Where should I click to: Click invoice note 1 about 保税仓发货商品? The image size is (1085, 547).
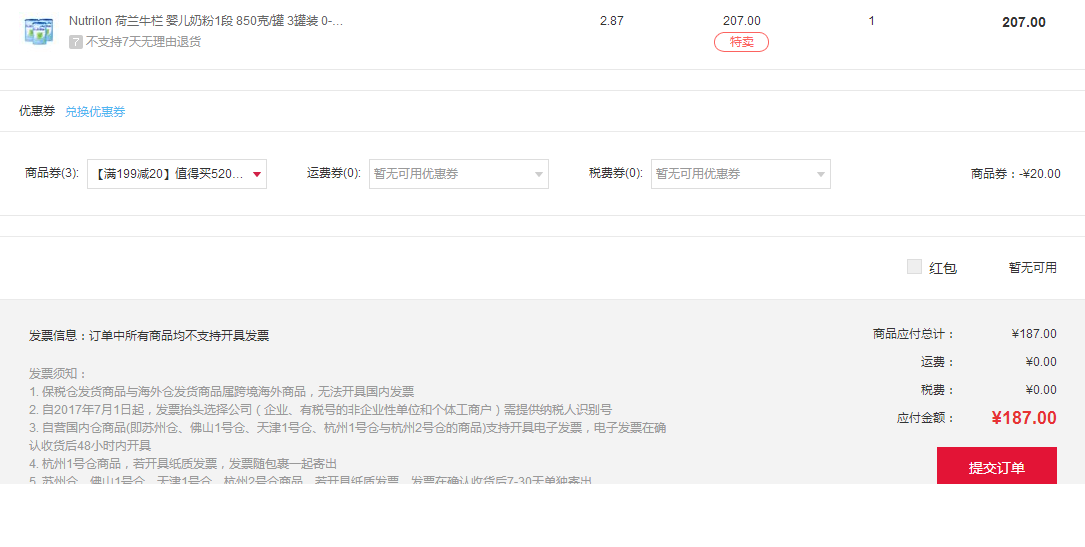pos(221,391)
